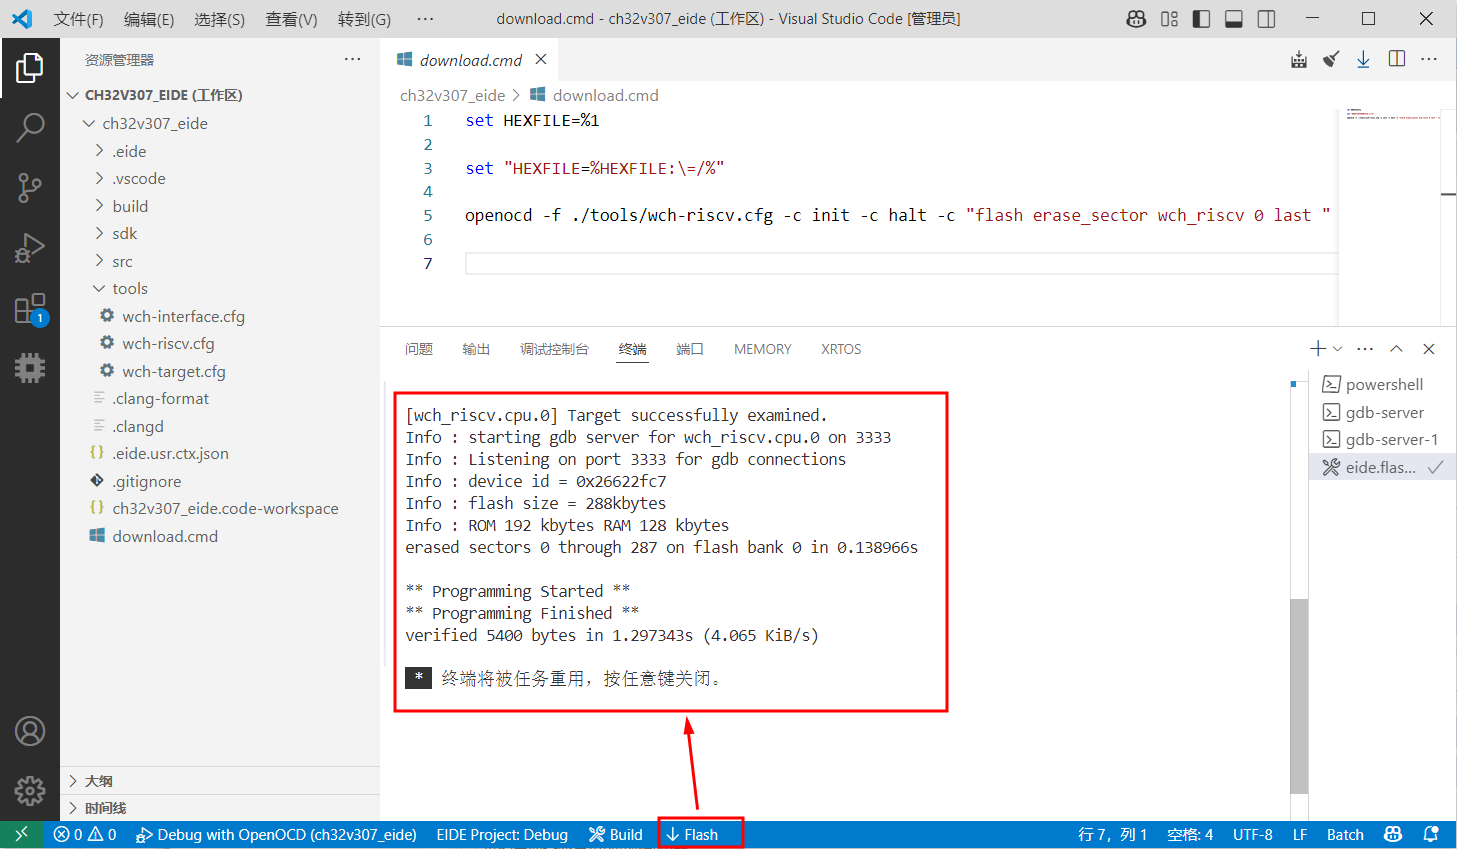Open the notifications bell
1457x849 pixels.
point(1431,834)
